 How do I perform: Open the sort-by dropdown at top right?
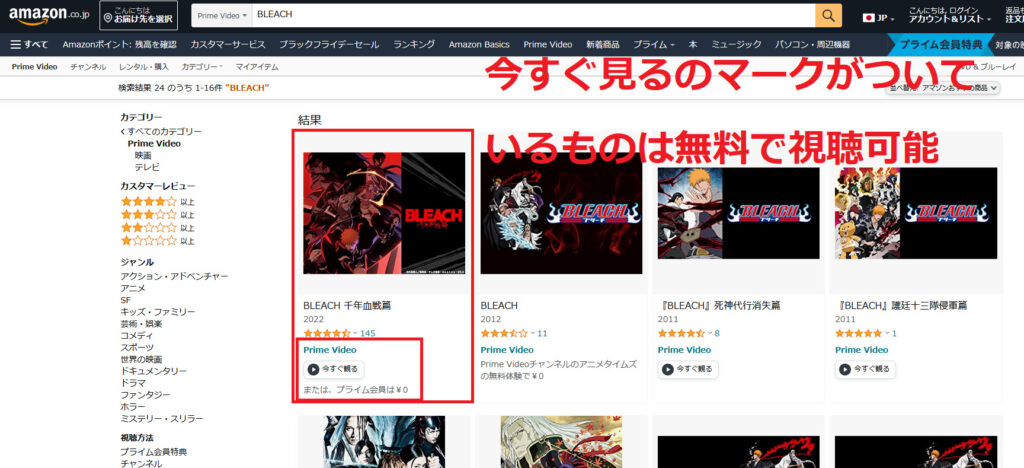(943, 87)
